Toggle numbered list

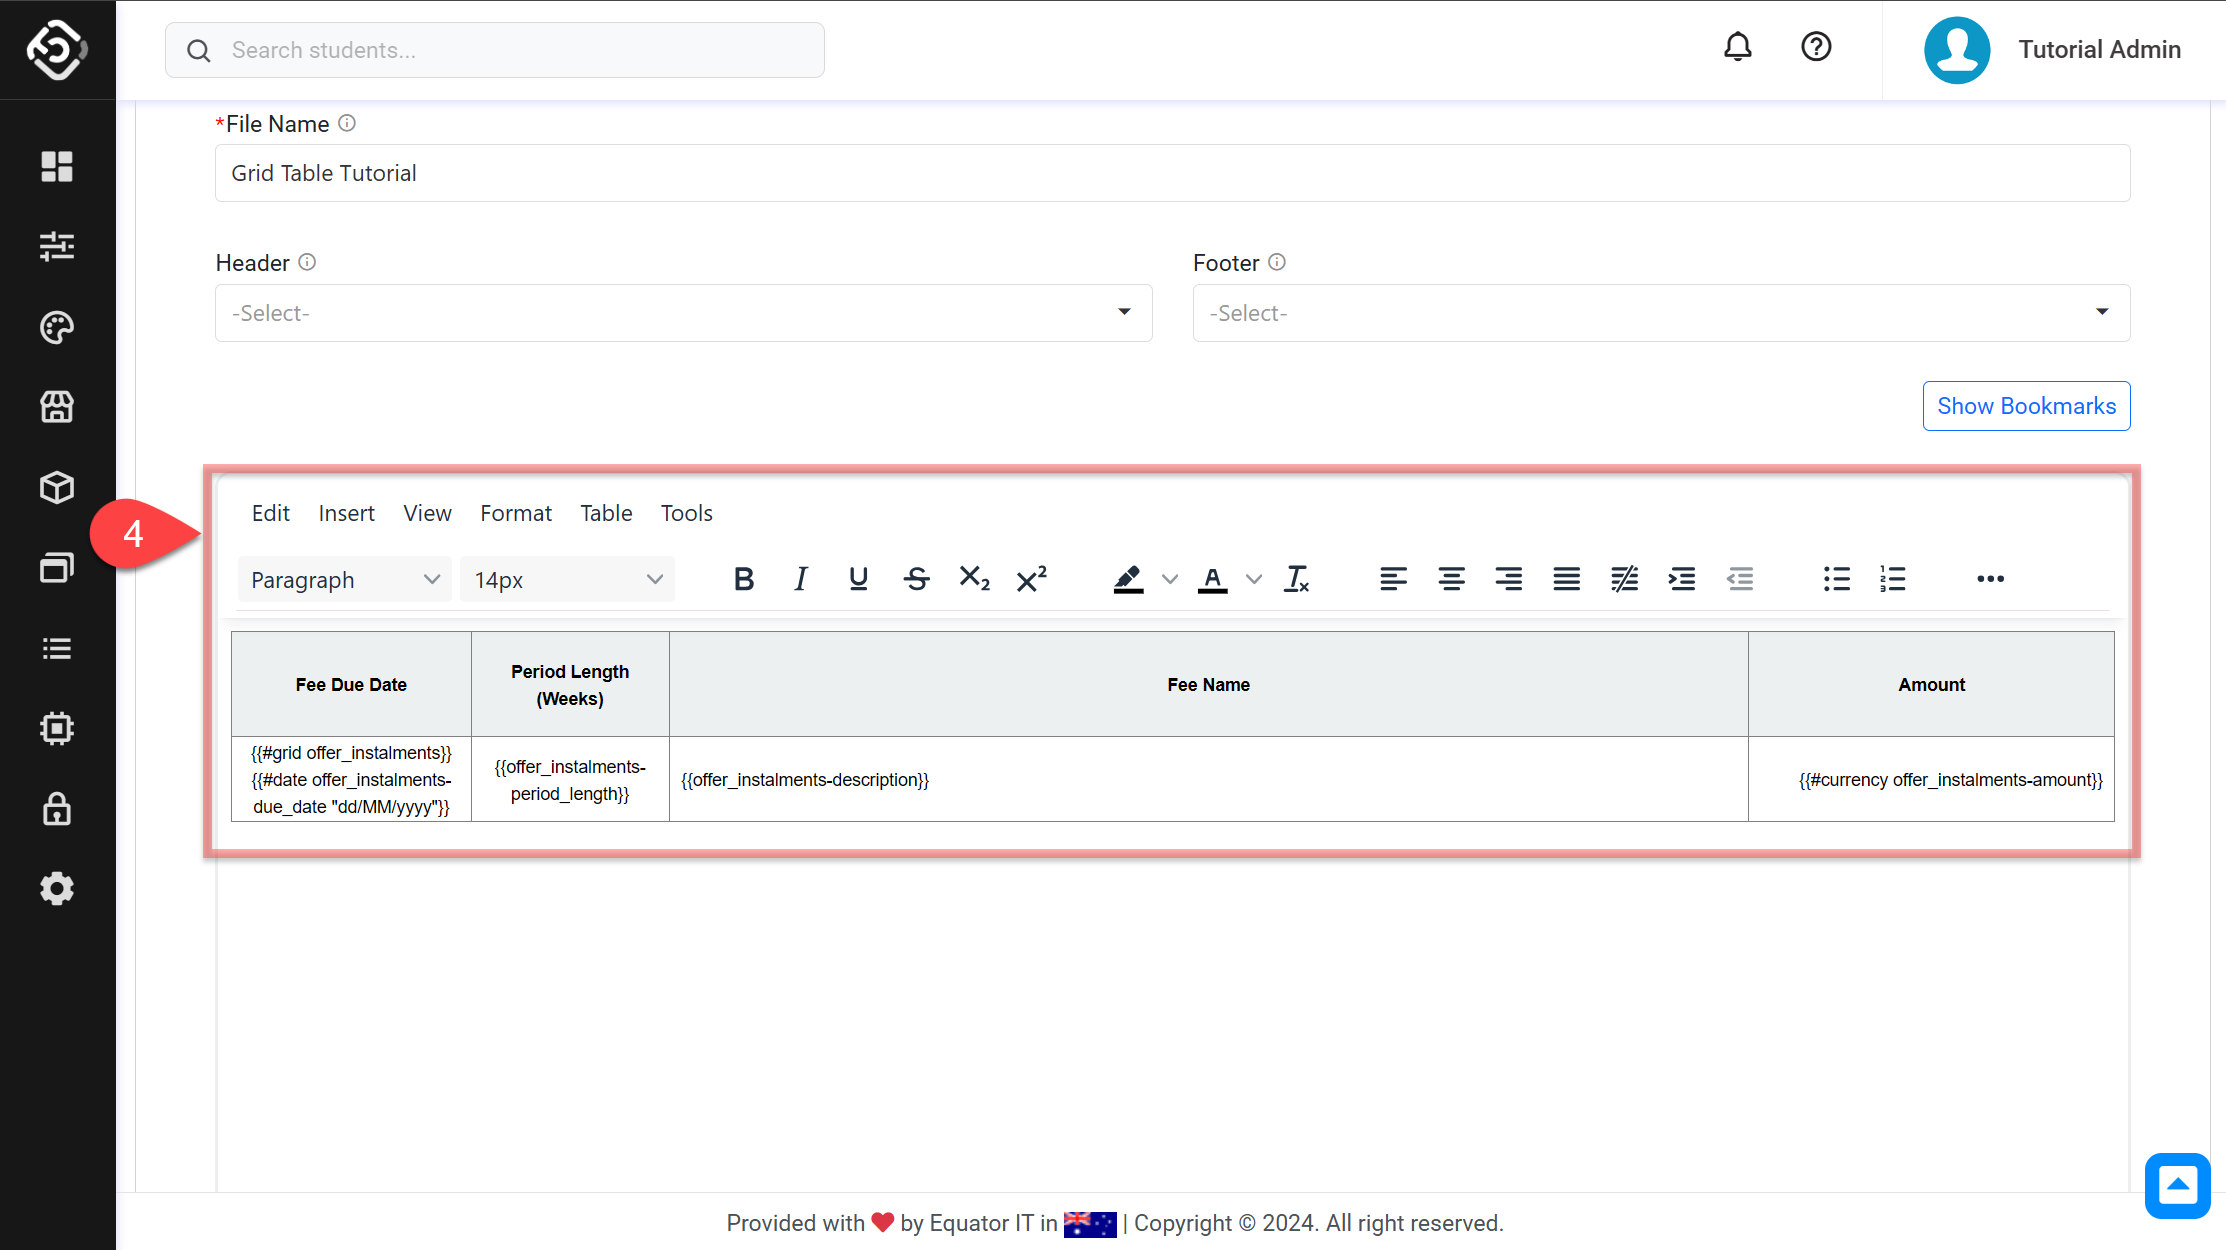[1893, 579]
